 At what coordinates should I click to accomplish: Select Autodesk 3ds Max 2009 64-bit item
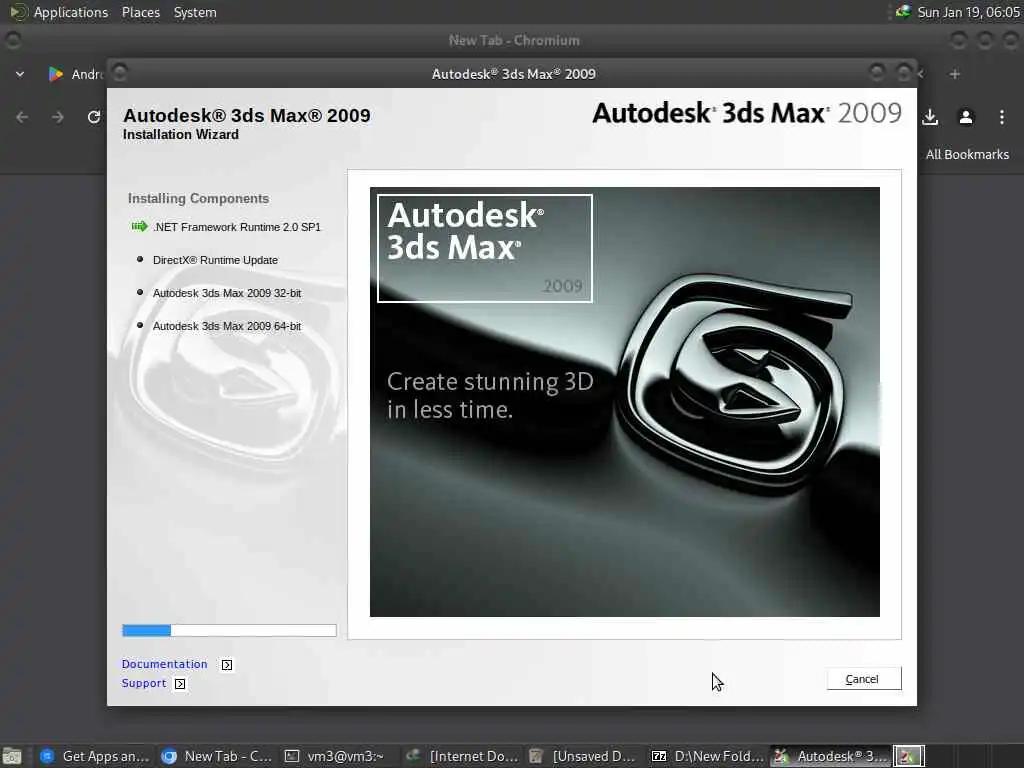(227, 326)
